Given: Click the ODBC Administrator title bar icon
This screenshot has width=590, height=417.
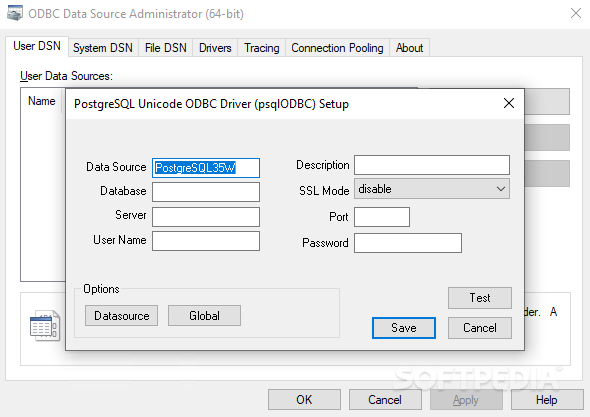Looking at the screenshot, I should point(15,14).
